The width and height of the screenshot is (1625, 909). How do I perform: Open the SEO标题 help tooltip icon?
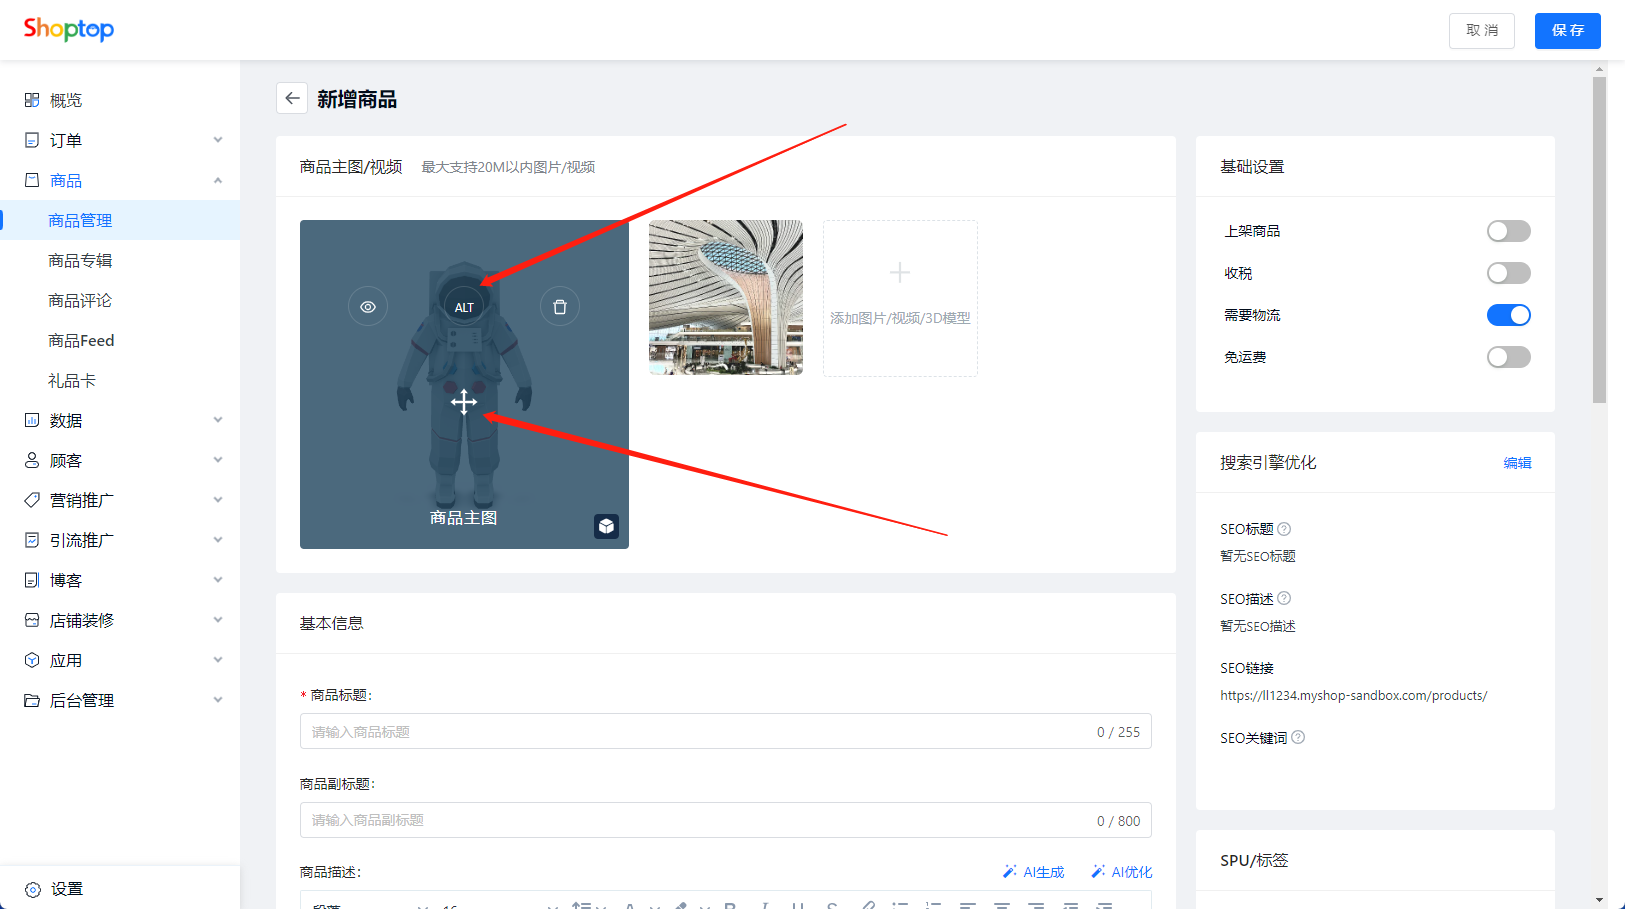tap(1284, 529)
